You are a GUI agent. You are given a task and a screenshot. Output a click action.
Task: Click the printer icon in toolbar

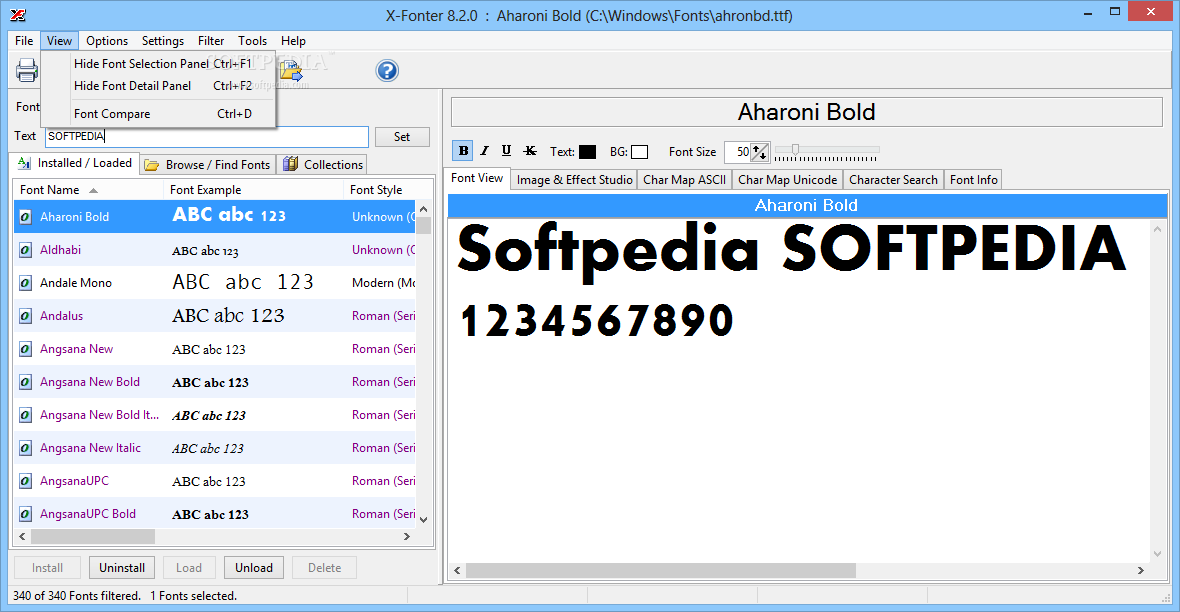click(x=27, y=71)
